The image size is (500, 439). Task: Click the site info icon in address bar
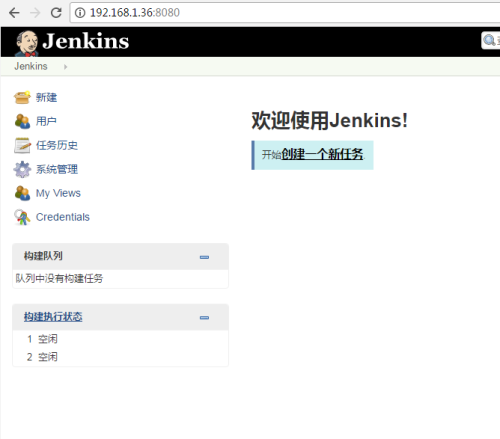[80, 13]
